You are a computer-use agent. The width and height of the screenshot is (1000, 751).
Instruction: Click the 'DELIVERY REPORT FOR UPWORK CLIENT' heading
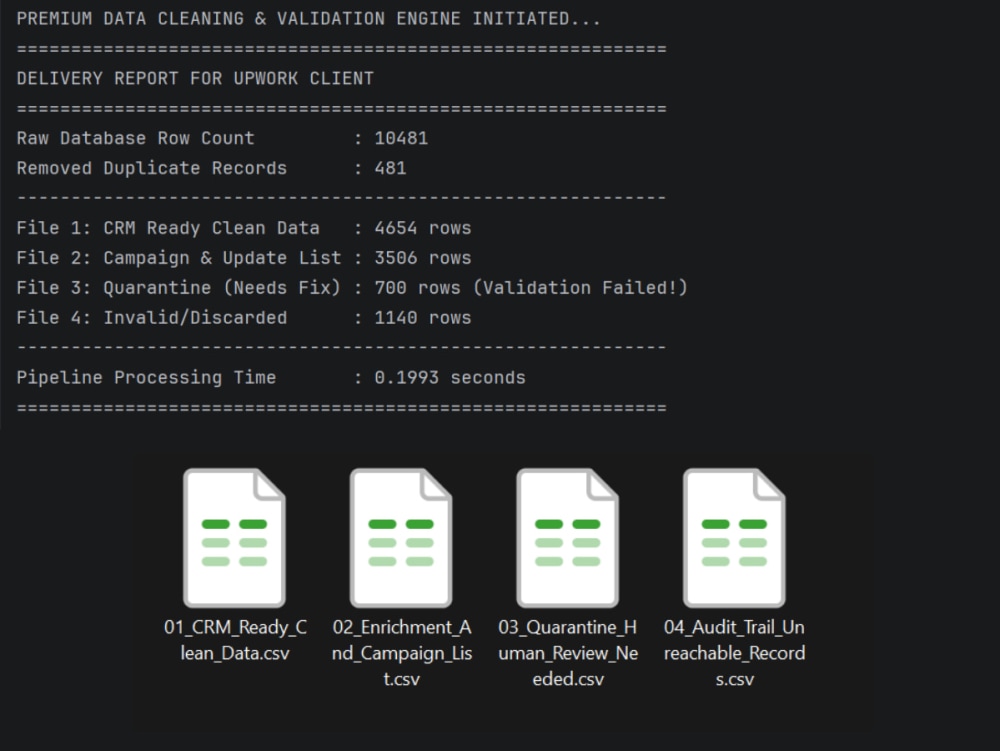point(195,78)
